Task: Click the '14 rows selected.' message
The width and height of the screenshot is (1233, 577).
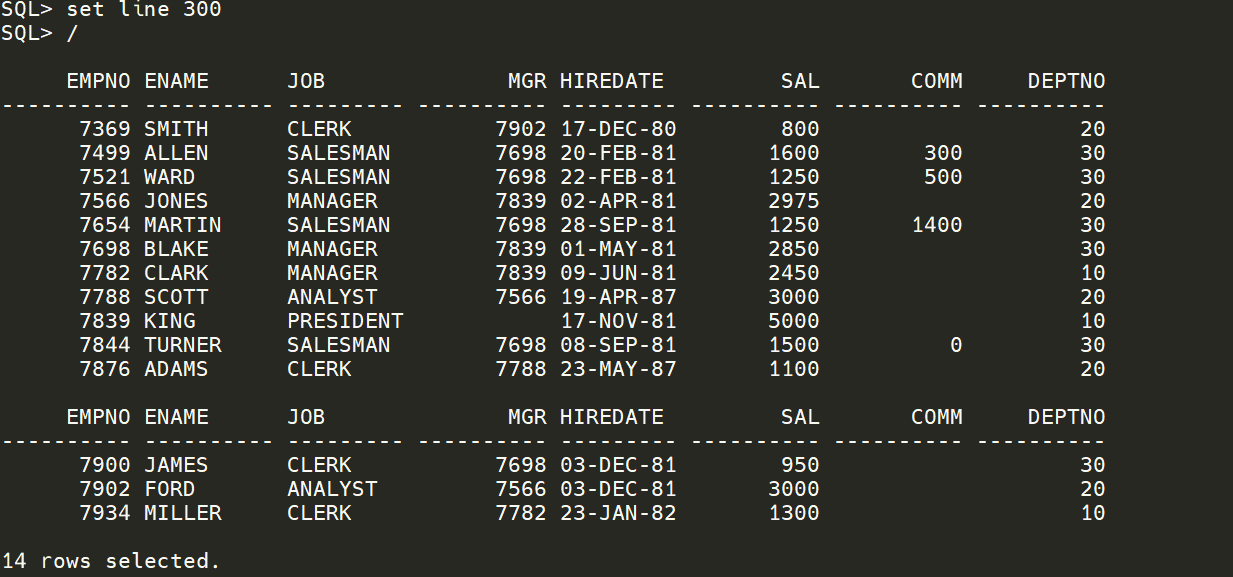Action: (111, 561)
